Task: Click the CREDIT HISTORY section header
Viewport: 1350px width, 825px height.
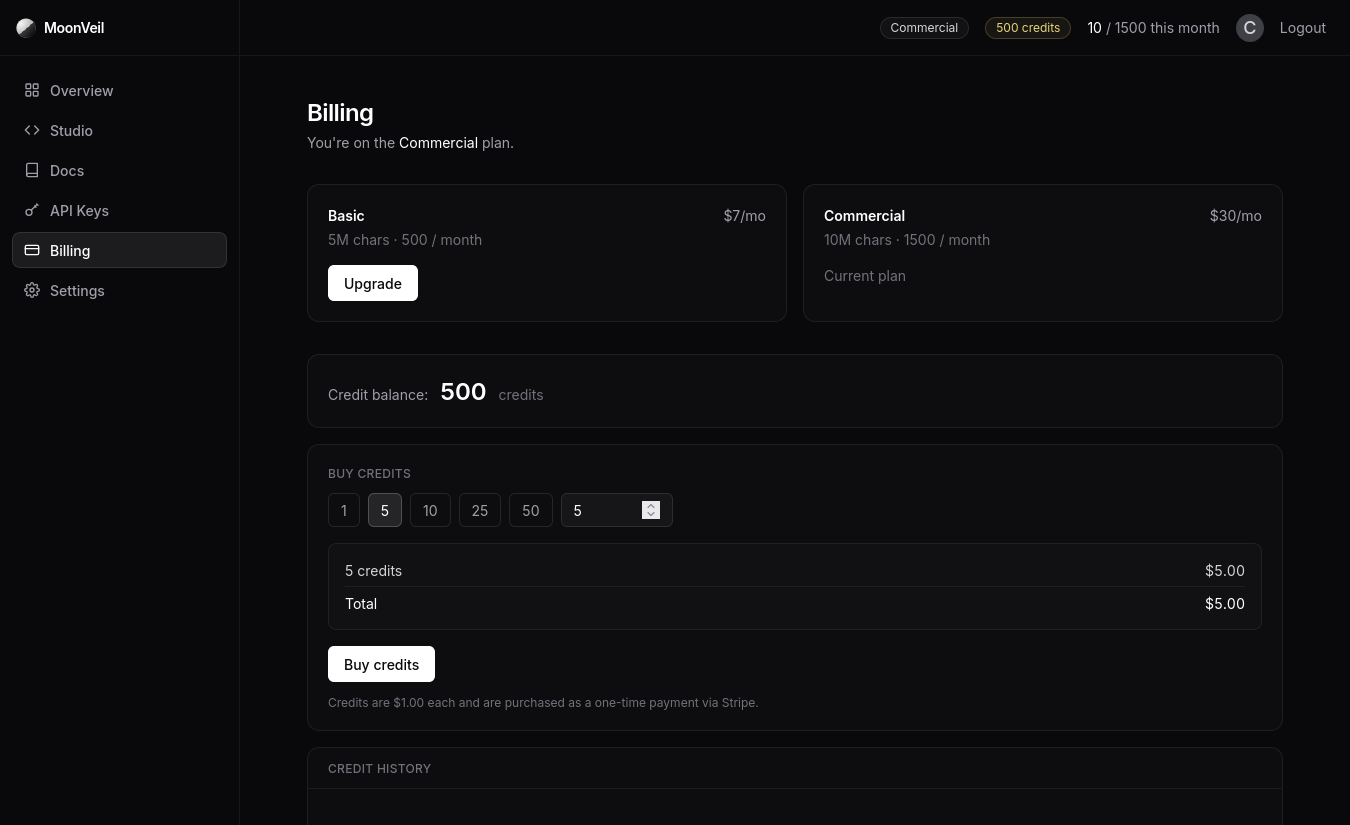Action: (x=379, y=769)
